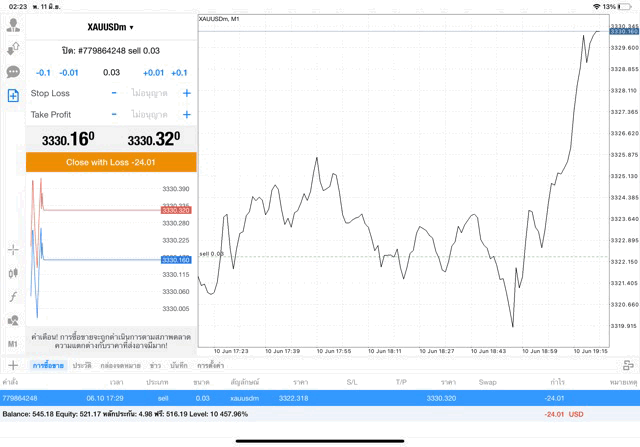Open the ข่าว (News) tab
Image resolution: width=640 pixels, height=447 pixels.
tap(155, 366)
